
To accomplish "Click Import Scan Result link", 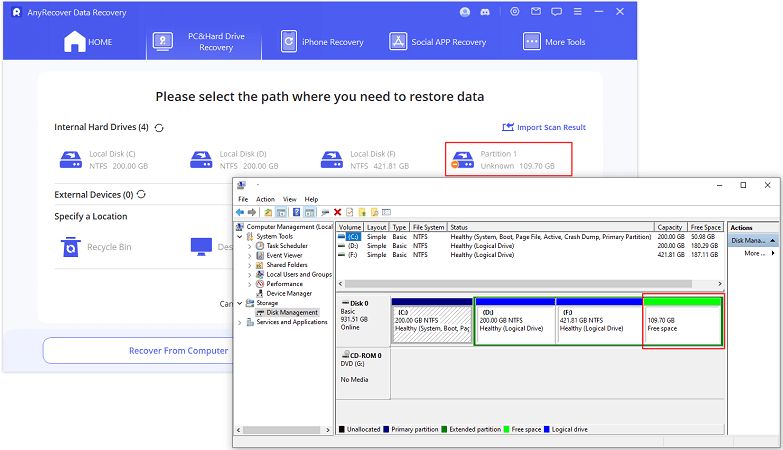I will (x=544, y=127).
